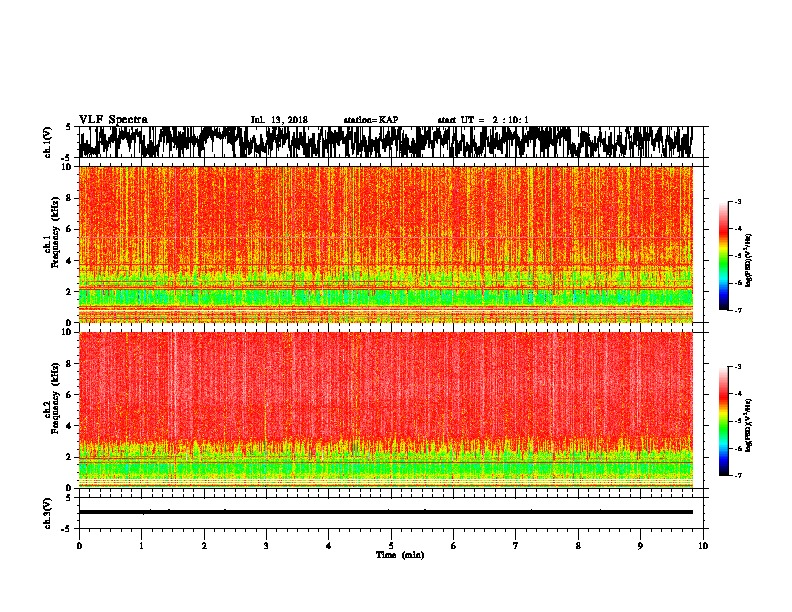Click time axis tick label "10"

pyautogui.click(x=703, y=546)
